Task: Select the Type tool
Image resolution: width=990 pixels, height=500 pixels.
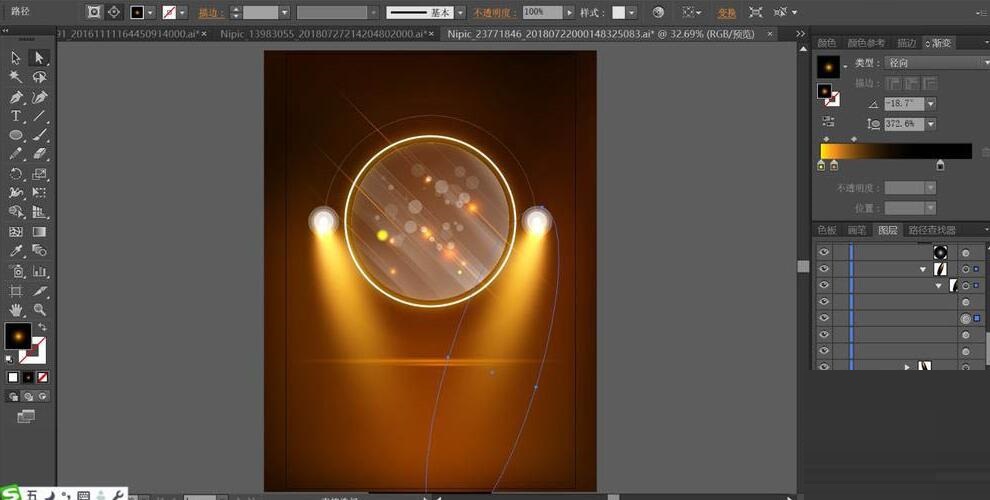Action: click(16, 116)
